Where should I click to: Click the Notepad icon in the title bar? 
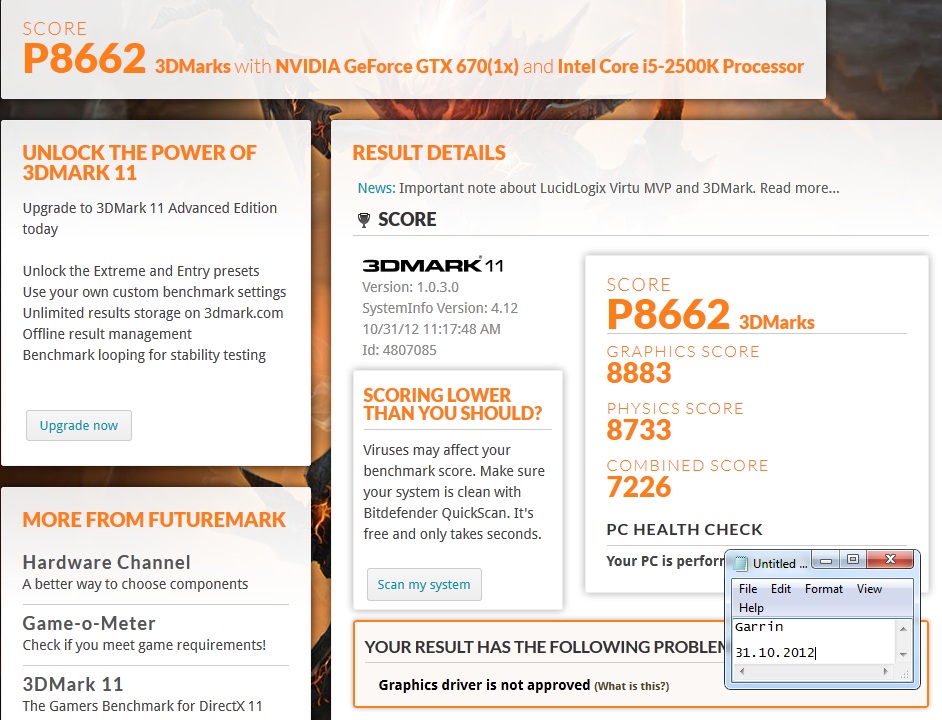[740, 564]
